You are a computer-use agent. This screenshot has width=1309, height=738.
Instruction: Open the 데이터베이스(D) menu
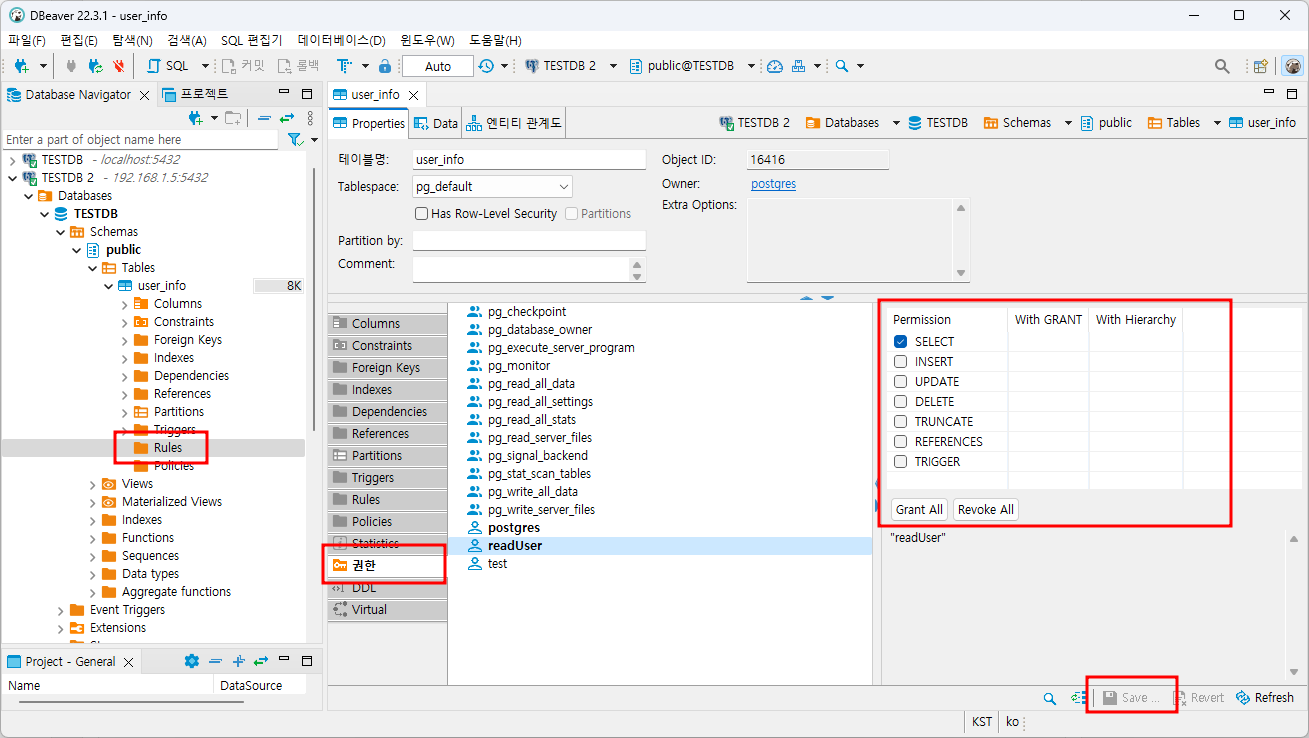click(x=341, y=41)
